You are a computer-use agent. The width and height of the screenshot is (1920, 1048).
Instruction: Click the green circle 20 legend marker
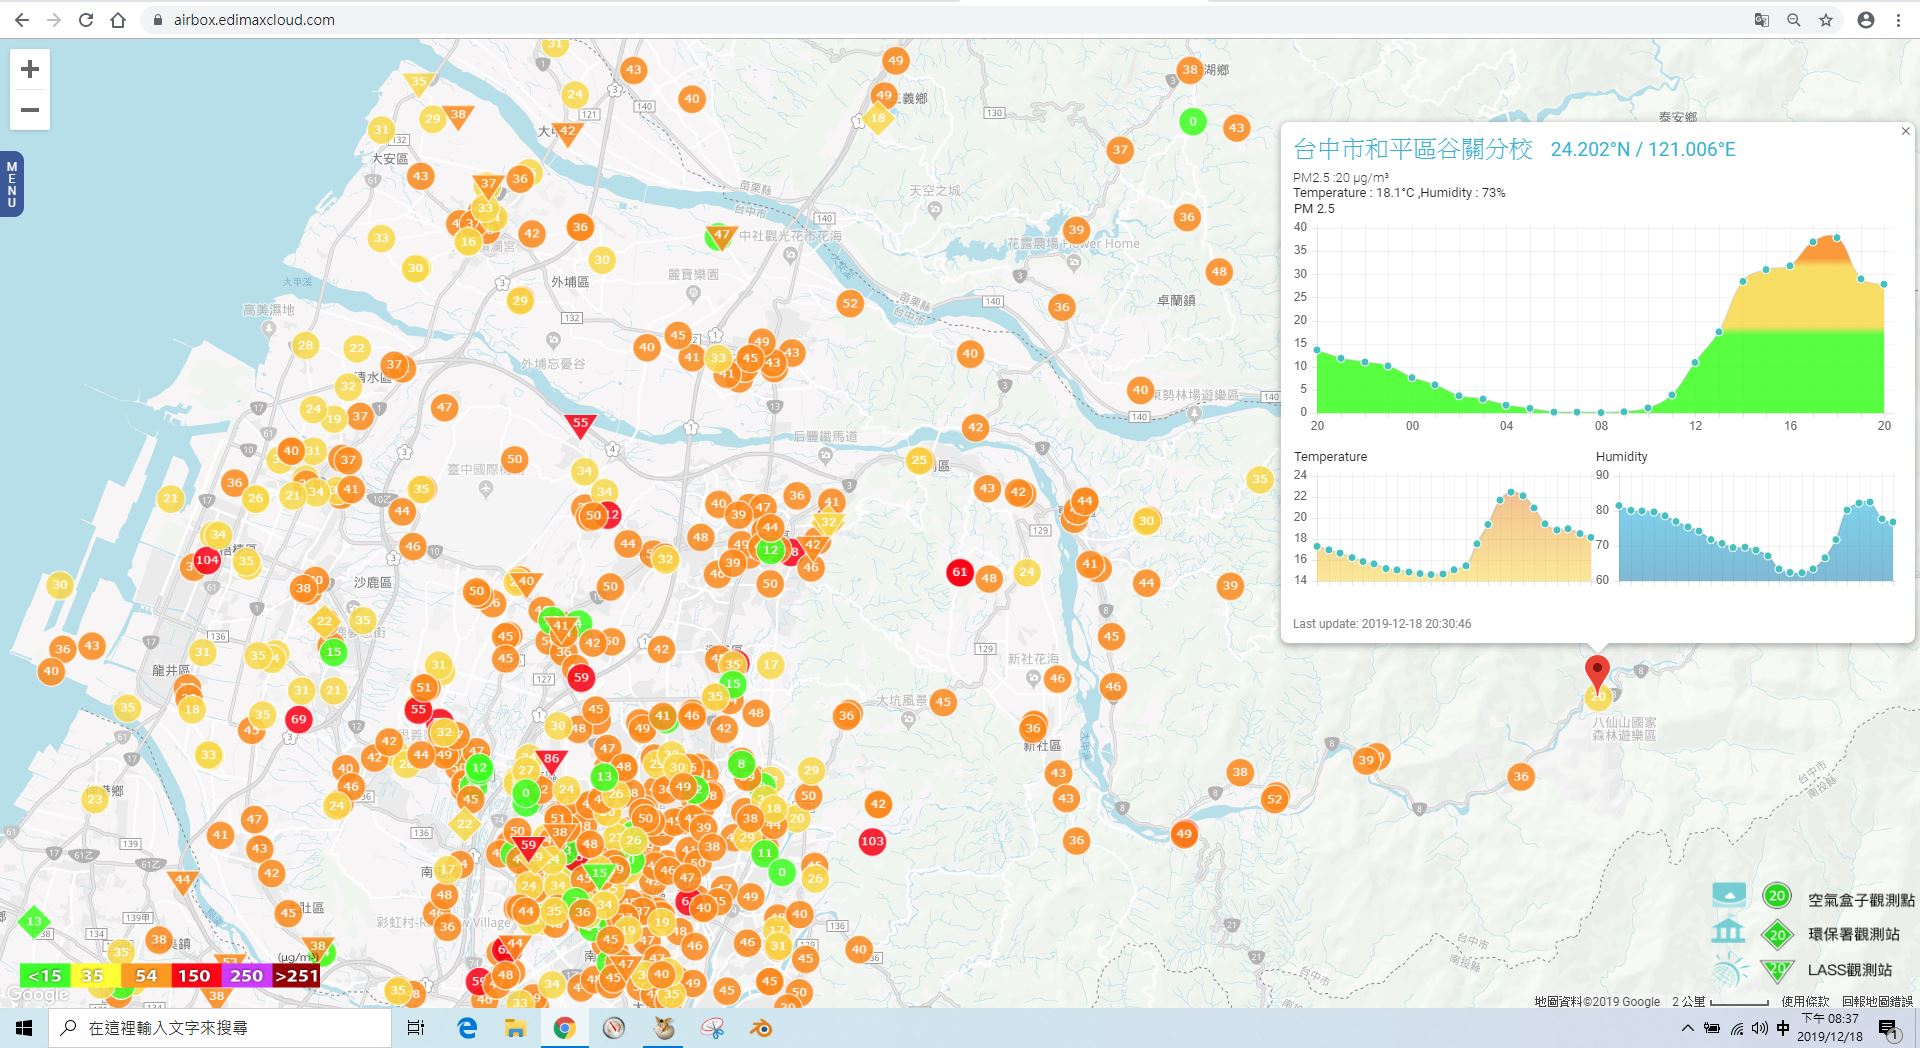(1776, 896)
